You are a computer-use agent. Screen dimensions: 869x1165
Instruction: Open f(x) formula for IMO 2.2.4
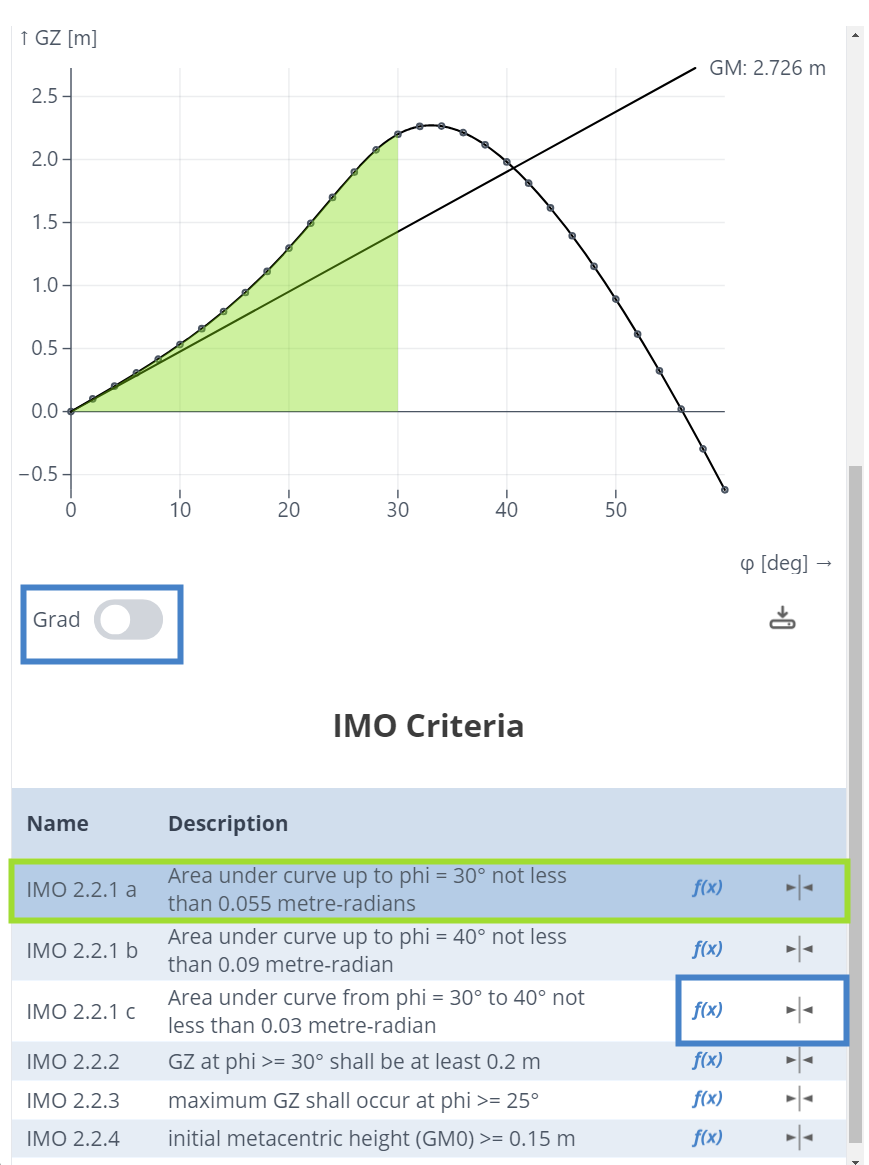707,1137
